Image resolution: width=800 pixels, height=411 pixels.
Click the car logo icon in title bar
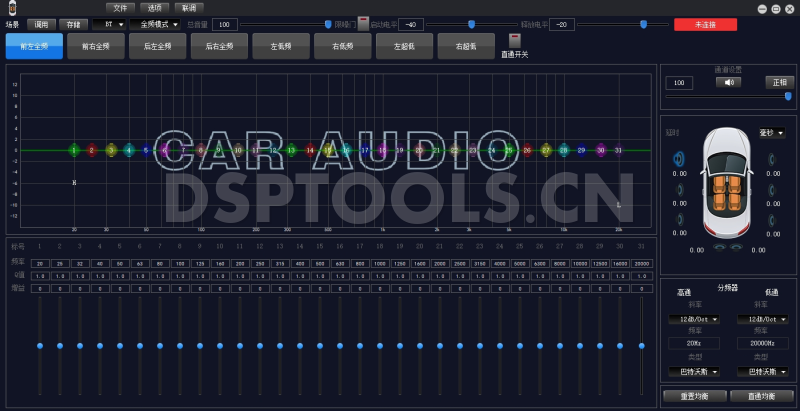(x=12, y=8)
